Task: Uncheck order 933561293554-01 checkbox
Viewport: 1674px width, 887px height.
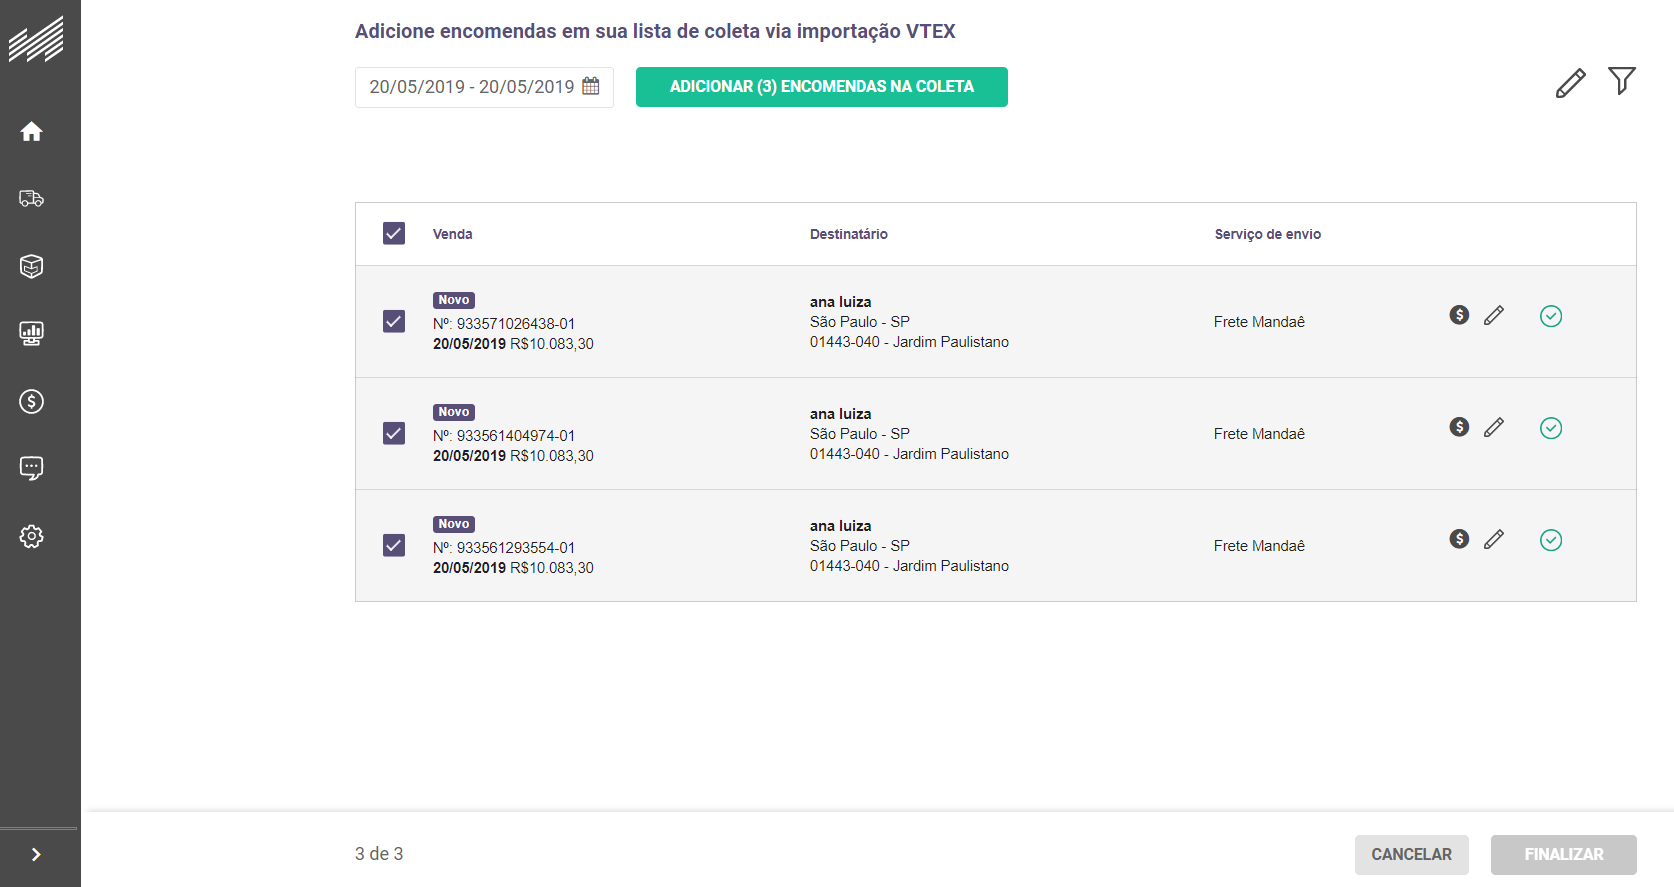Action: 394,545
